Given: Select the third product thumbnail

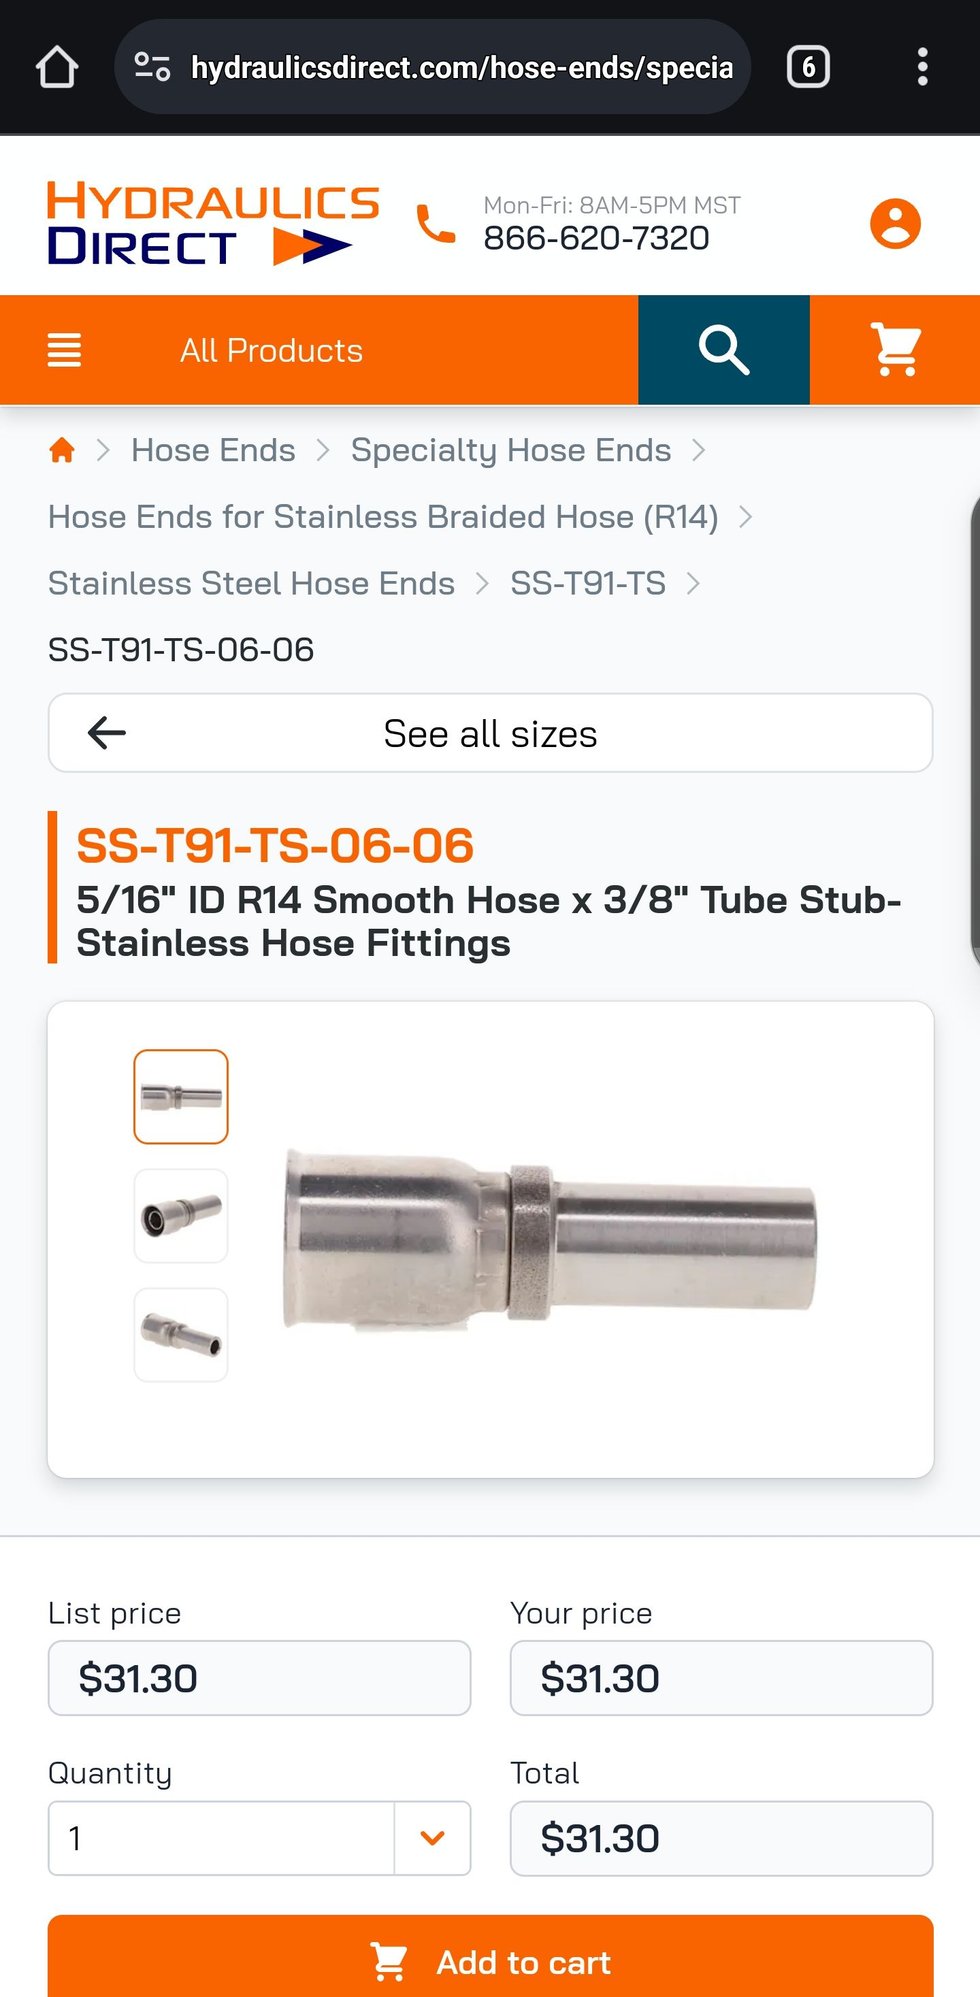Looking at the screenshot, I should click(181, 1335).
